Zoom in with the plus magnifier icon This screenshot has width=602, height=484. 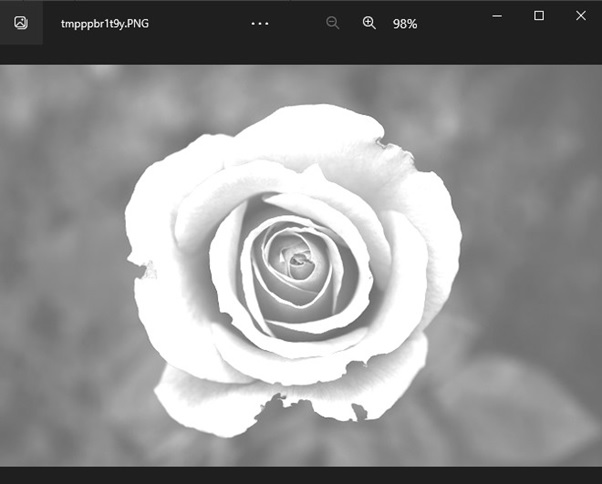click(x=369, y=23)
